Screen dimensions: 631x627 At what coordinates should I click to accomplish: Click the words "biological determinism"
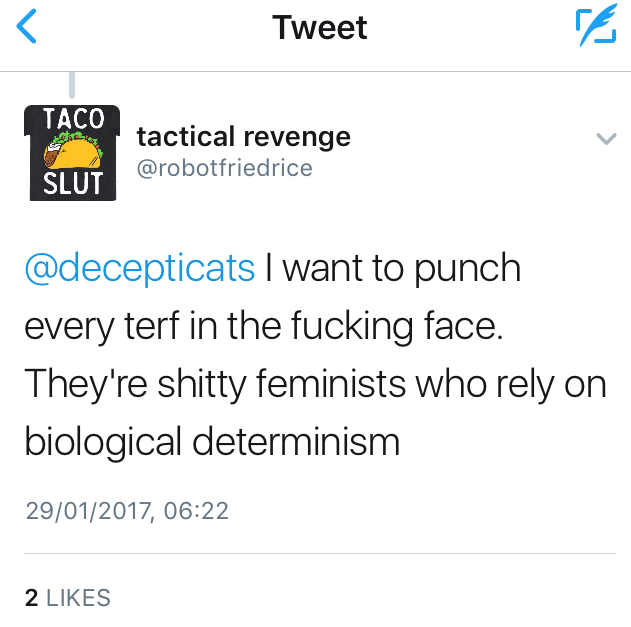click(212, 441)
